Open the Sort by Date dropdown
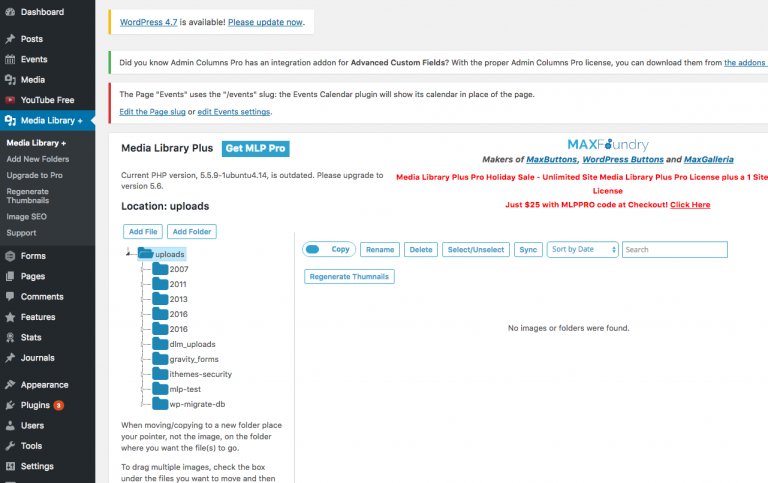This screenshot has width=768, height=483. pyautogui.click(x=582, y=249)
